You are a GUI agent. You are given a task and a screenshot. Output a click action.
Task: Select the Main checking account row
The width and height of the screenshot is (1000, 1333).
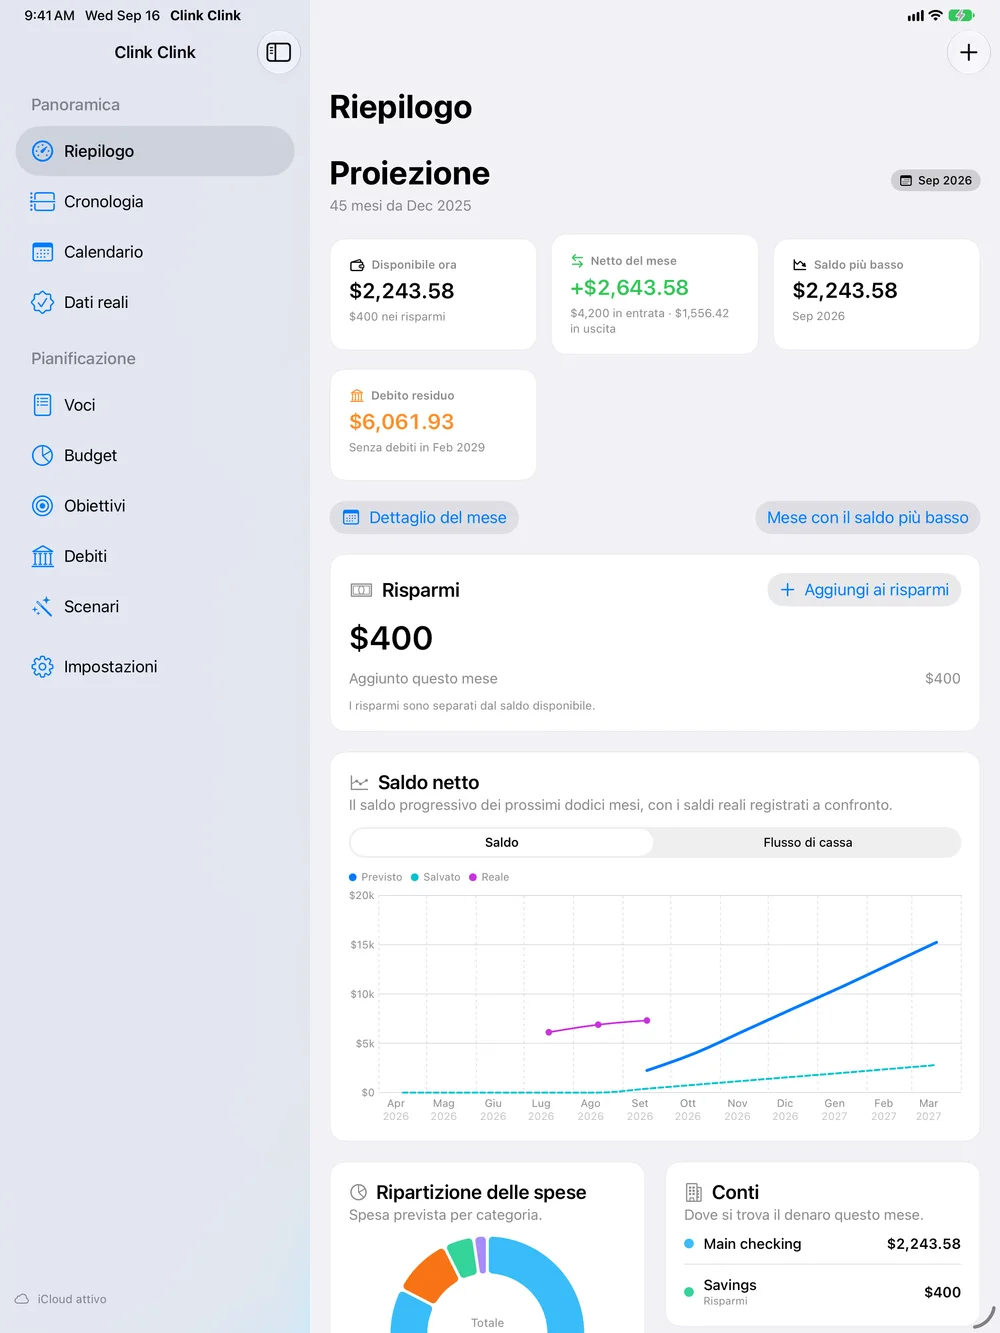pos(822,1244)
